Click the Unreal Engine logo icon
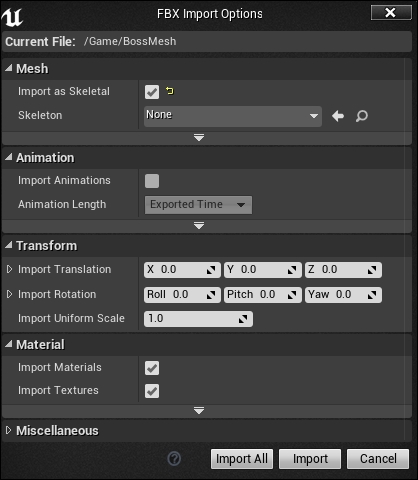This screenshot has height=480, width=418. point(12,17)
